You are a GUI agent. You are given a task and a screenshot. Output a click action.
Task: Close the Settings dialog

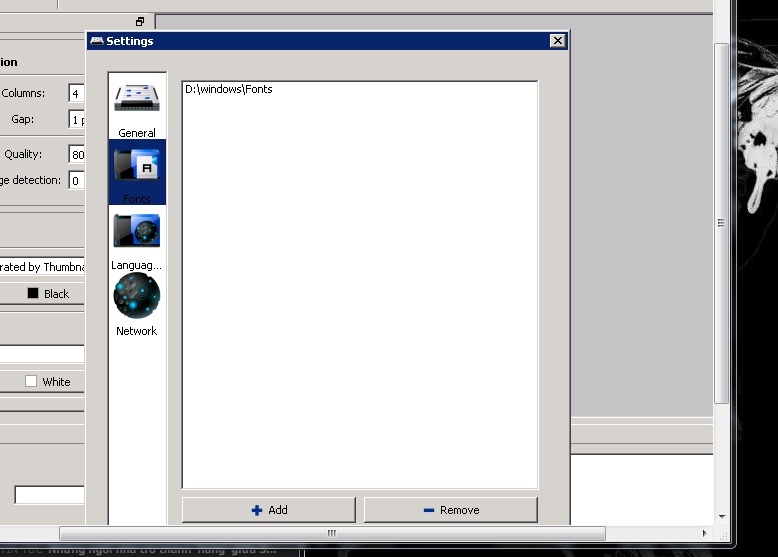(x=558, y=41)
